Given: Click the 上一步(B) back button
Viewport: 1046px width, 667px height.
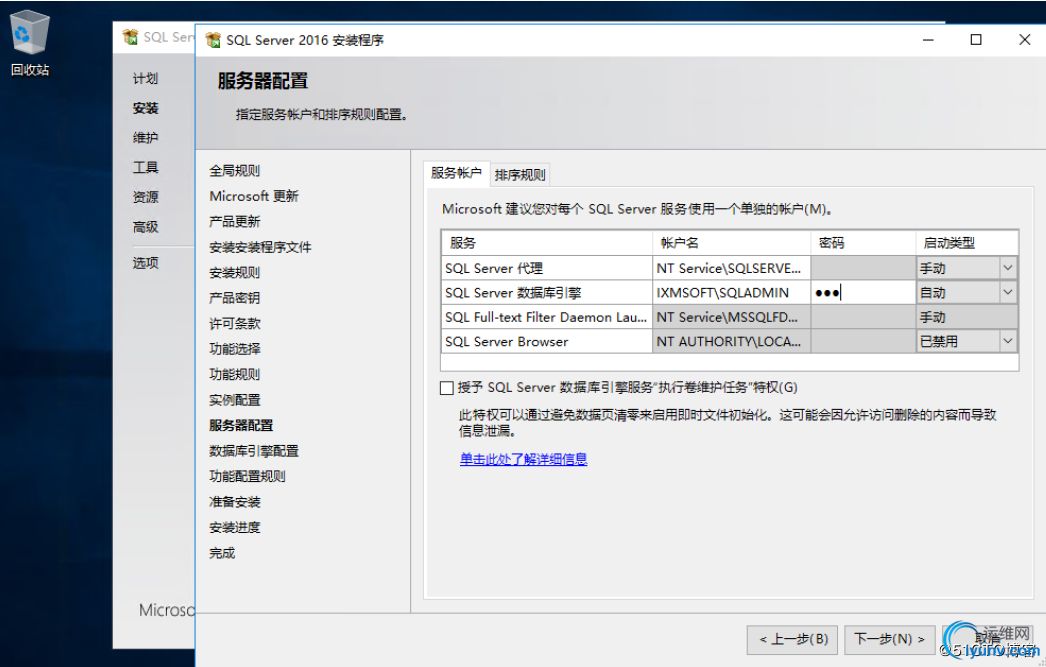Looking at the screenshot, I should 793,639.
